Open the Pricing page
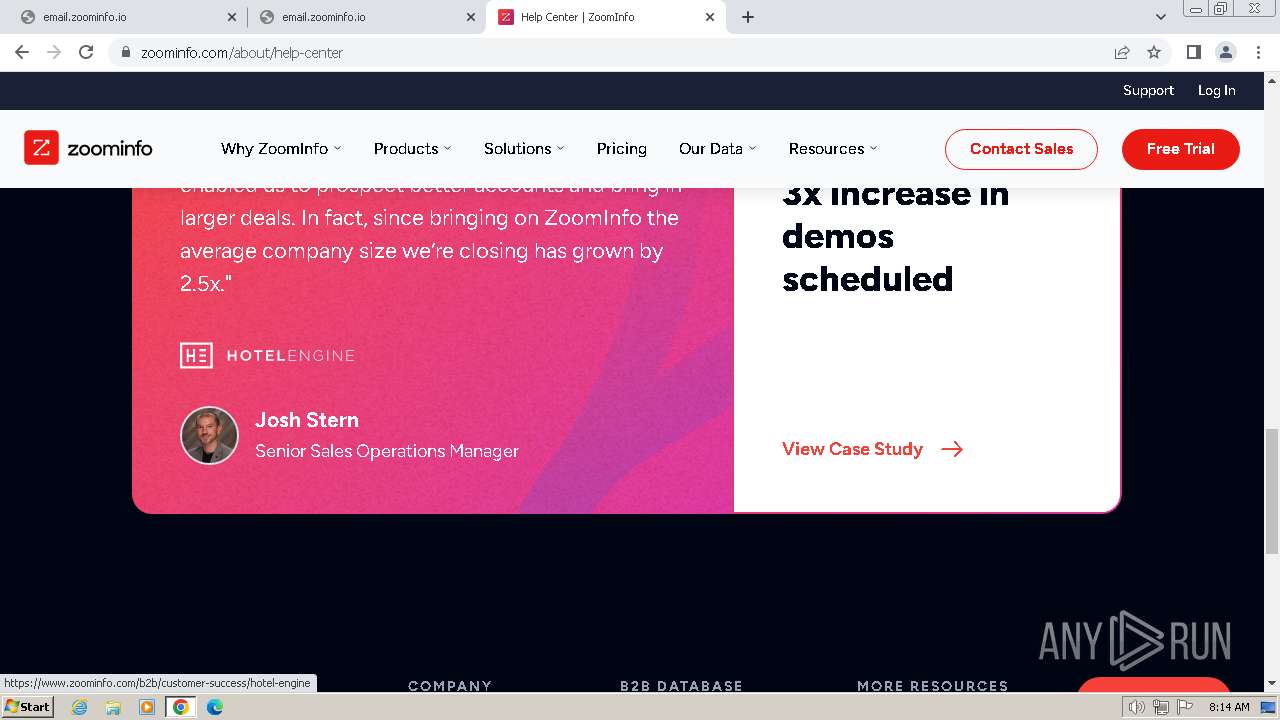 622,148
